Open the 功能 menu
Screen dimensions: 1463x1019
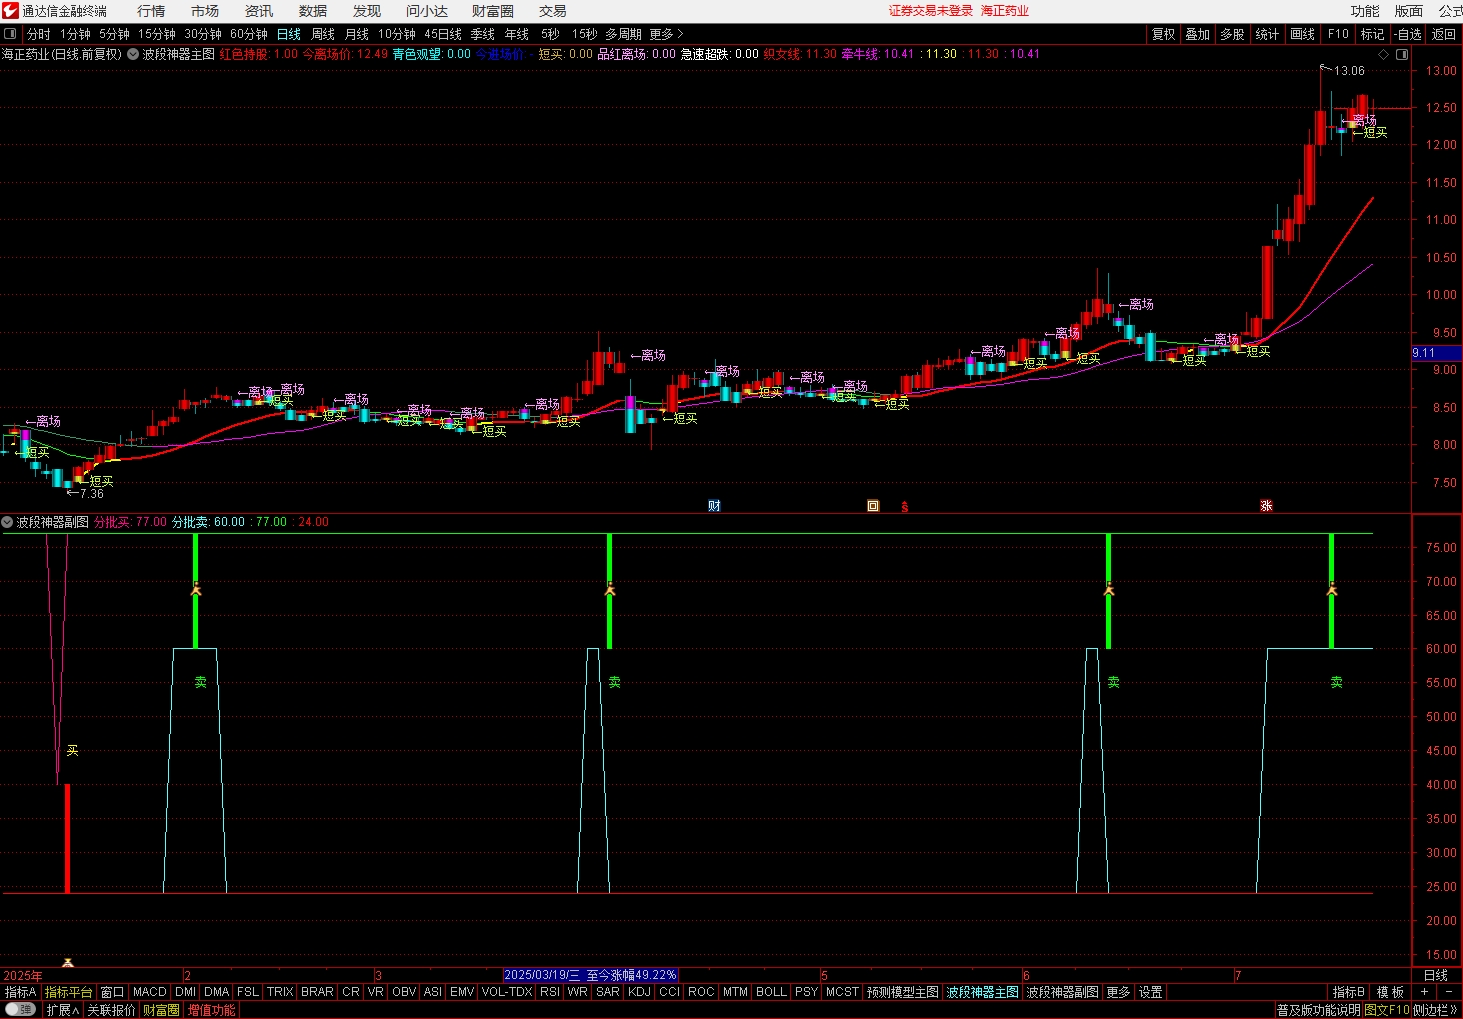(1365, 11)
